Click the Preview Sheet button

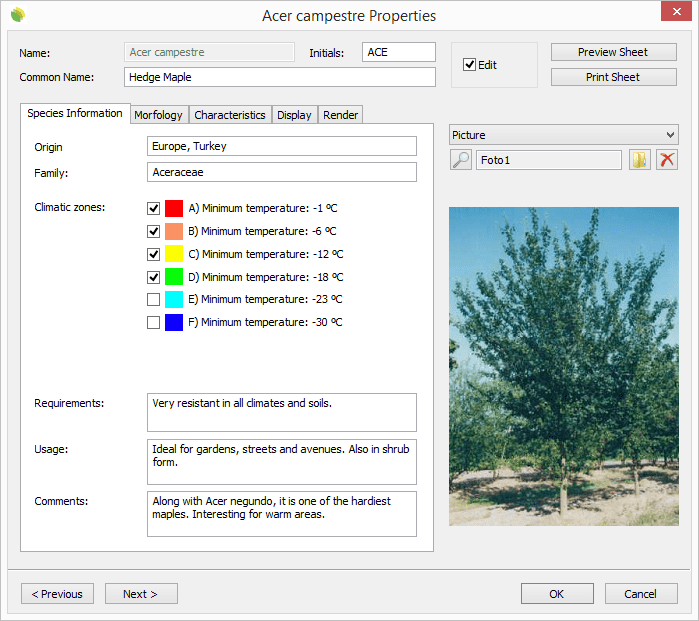[613, 52]
